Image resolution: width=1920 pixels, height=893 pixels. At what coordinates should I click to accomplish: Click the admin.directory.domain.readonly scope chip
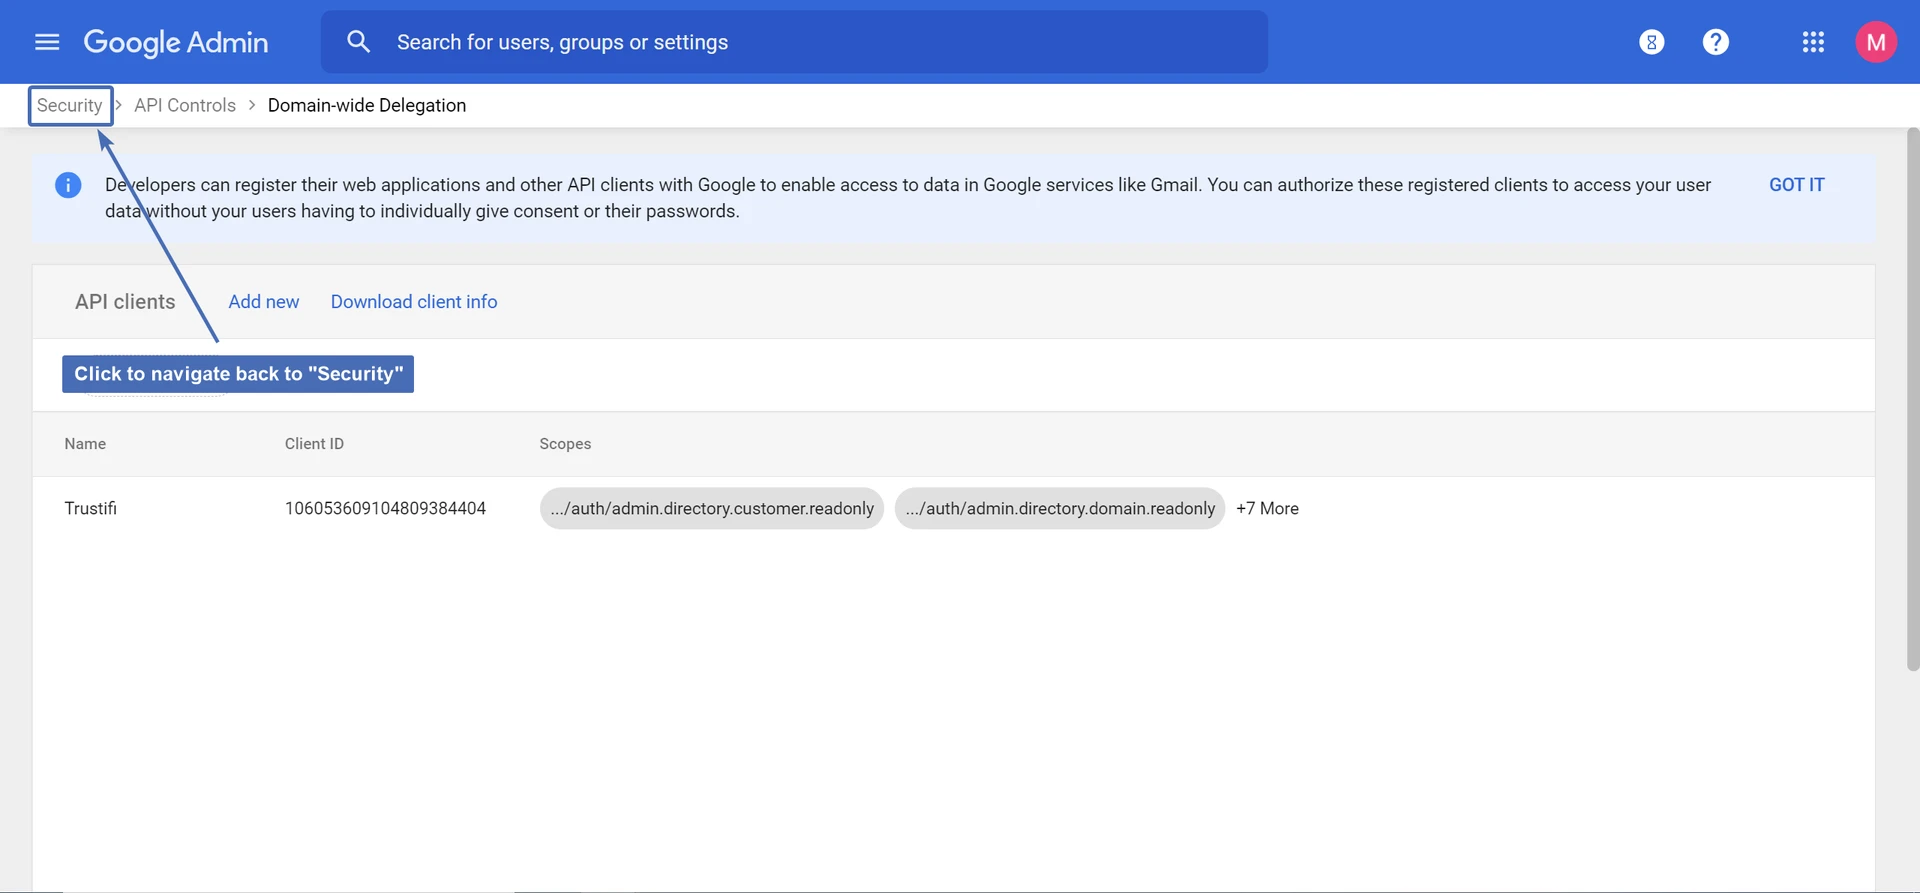[1059, 509]
